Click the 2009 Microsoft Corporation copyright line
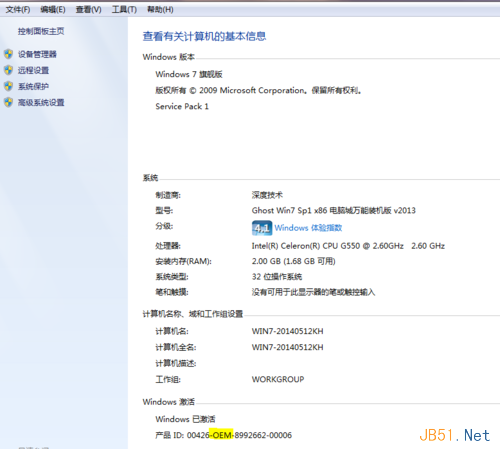500x449 pixels. (259, 90)
